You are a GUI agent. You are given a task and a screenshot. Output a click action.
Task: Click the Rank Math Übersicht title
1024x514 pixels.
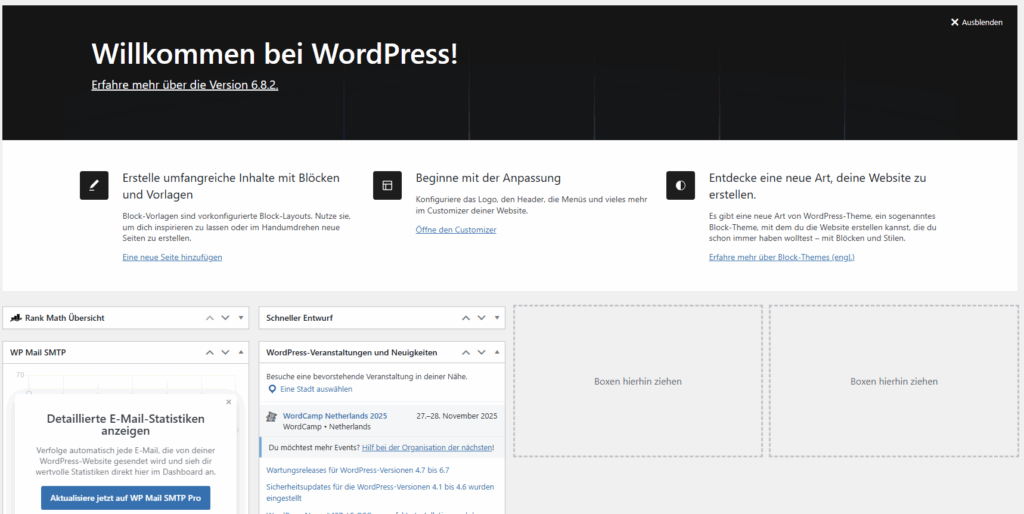pyautogui.click(x=65, y=318)
